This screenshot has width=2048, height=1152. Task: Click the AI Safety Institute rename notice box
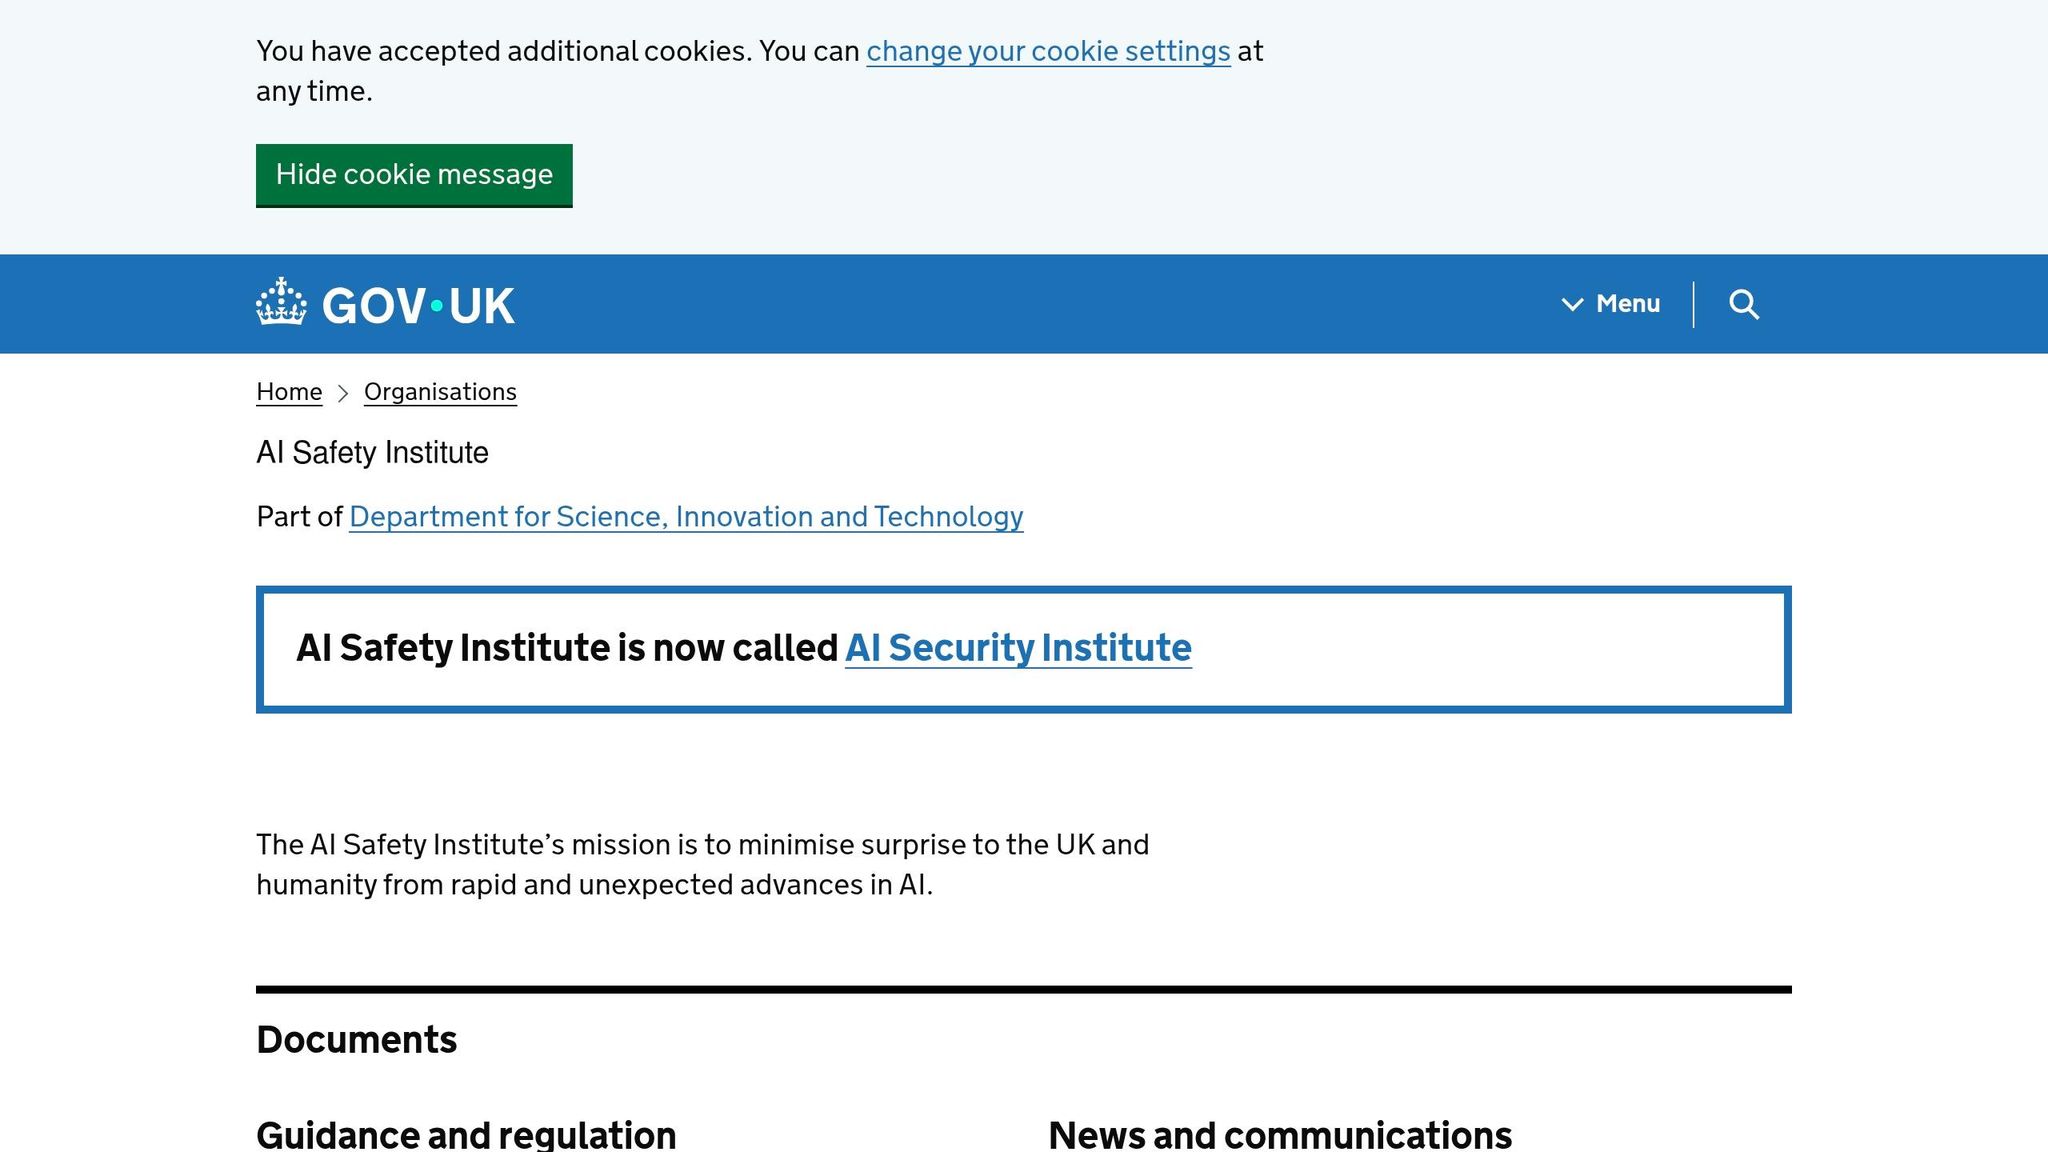pos(1024,649)
